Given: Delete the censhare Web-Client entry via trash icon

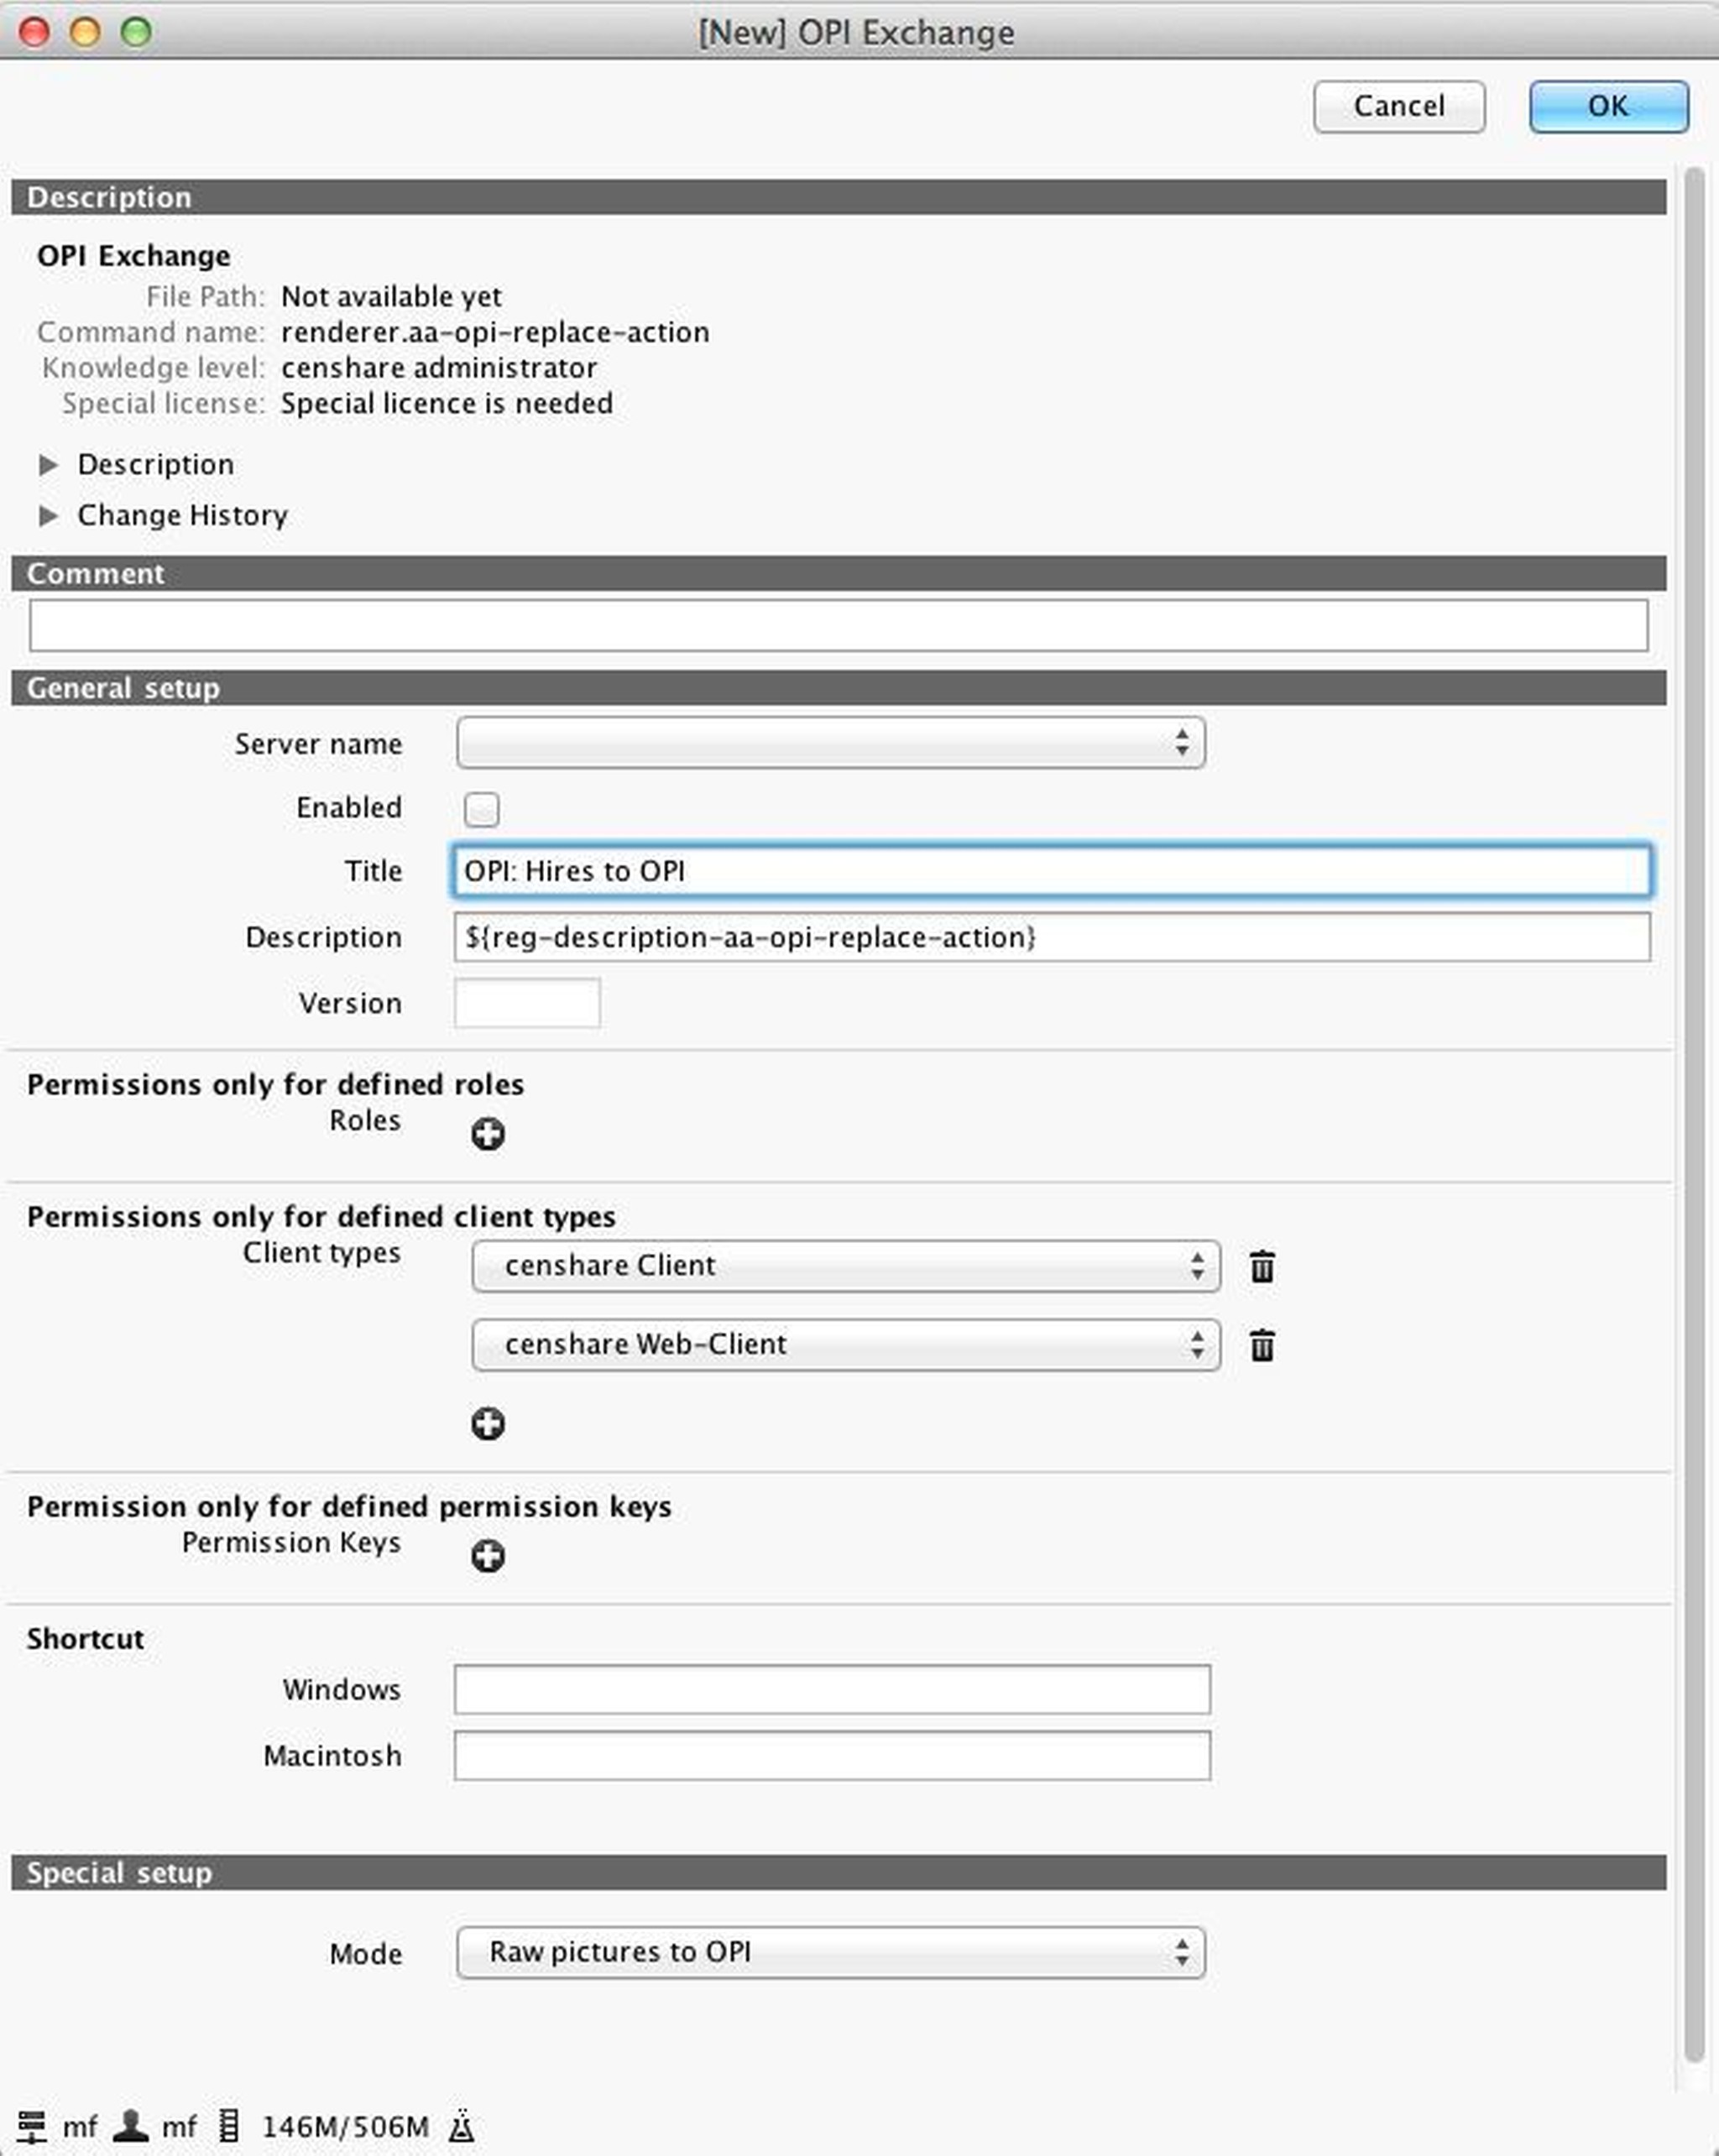Looking at the screenshot, I should 1263,1345.
